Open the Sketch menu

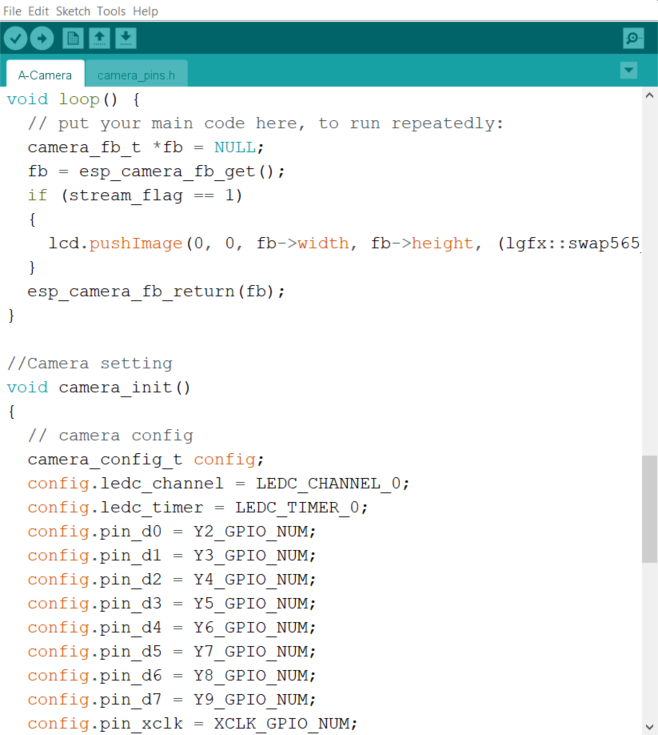pyautogui.click(x=73, y=11)
